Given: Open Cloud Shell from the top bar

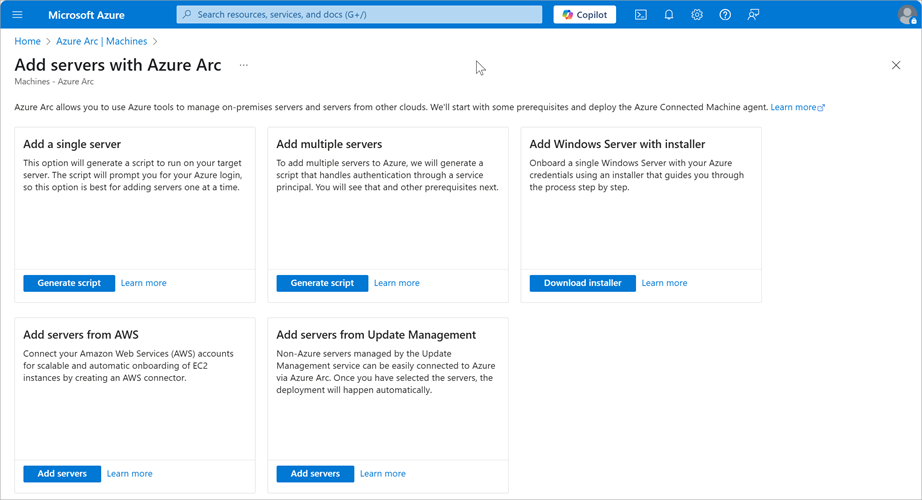Looking at the screenshot, I should (x=641, y=15).
